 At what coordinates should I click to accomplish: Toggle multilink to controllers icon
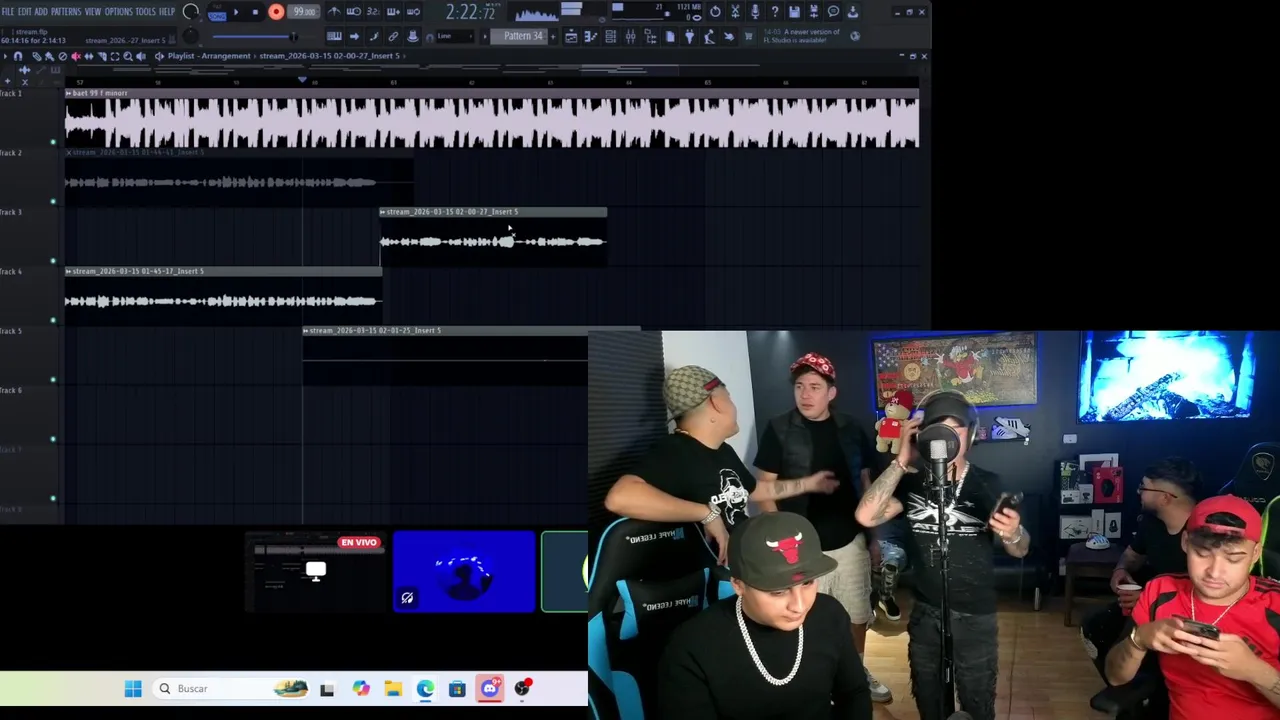[413, 36]
